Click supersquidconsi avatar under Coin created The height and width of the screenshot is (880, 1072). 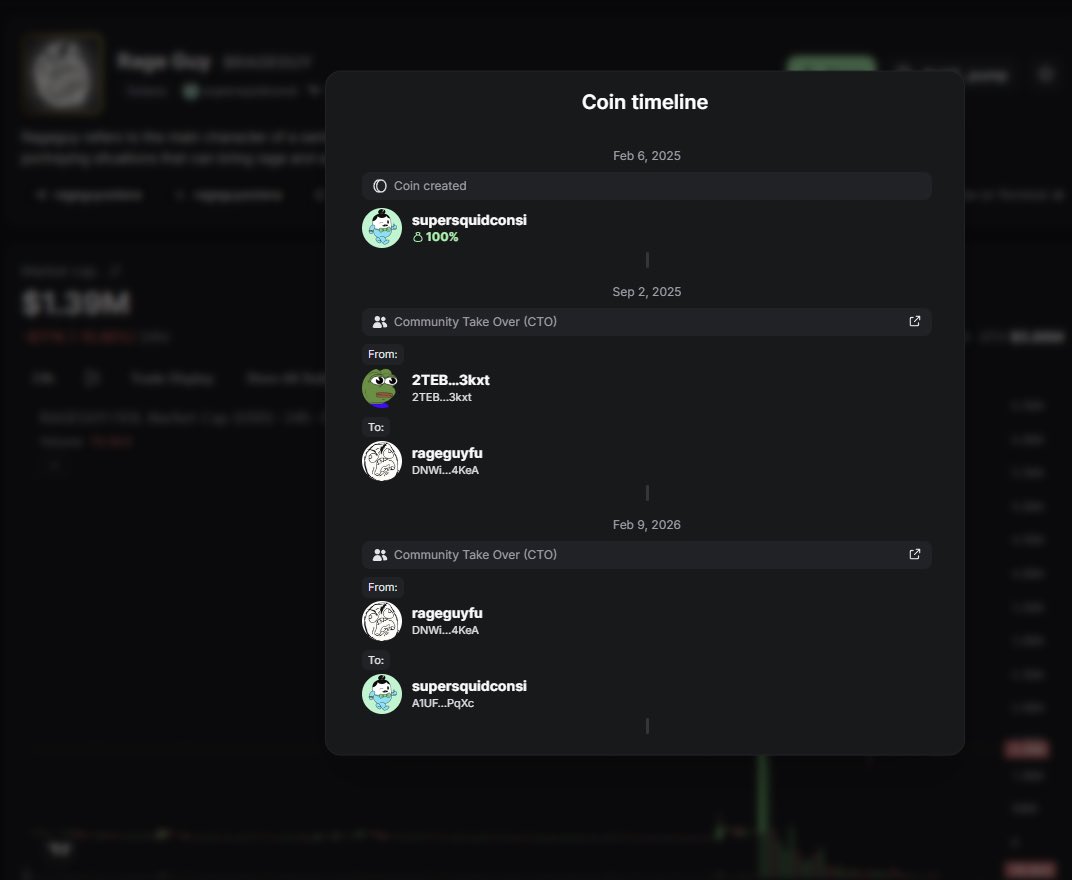click(x=381, y=228)
